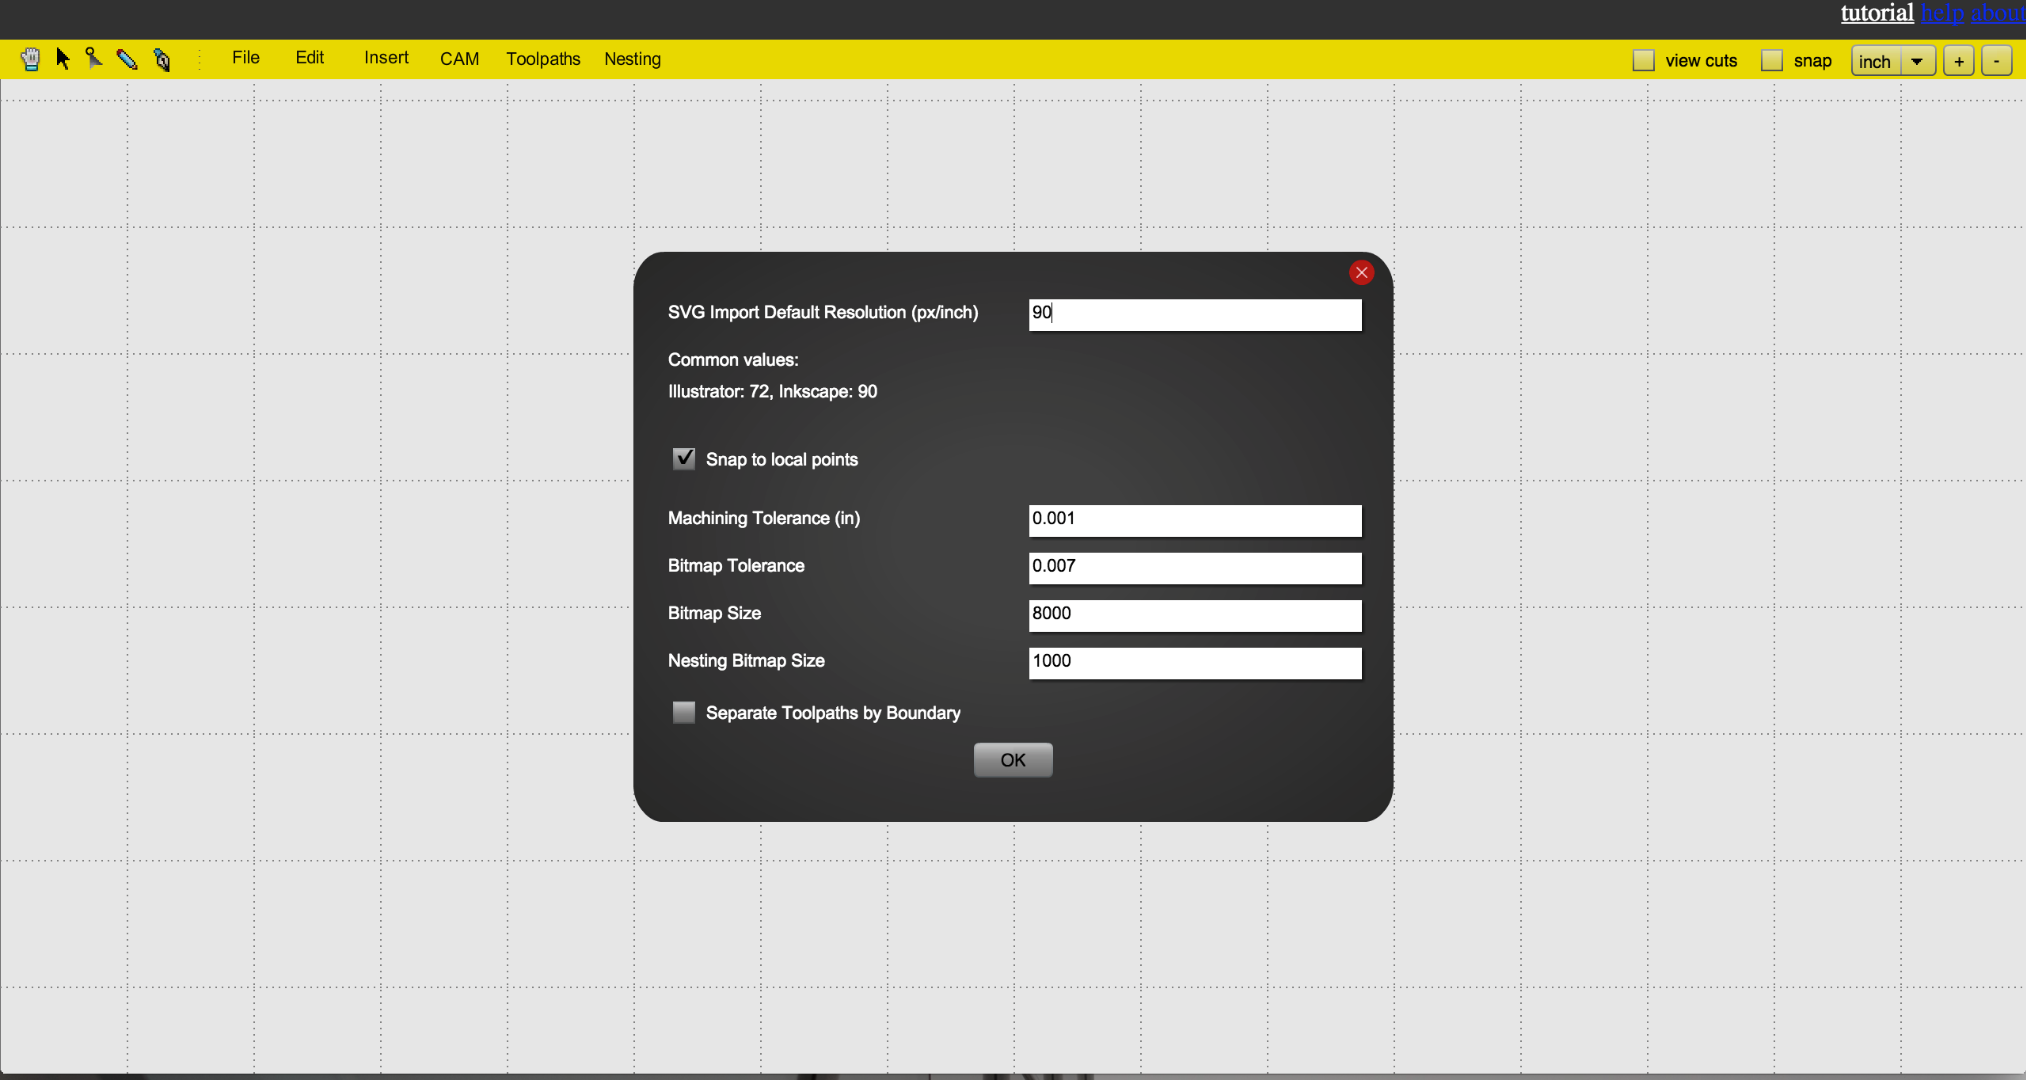Open the CAM menu

coord(459,59)
